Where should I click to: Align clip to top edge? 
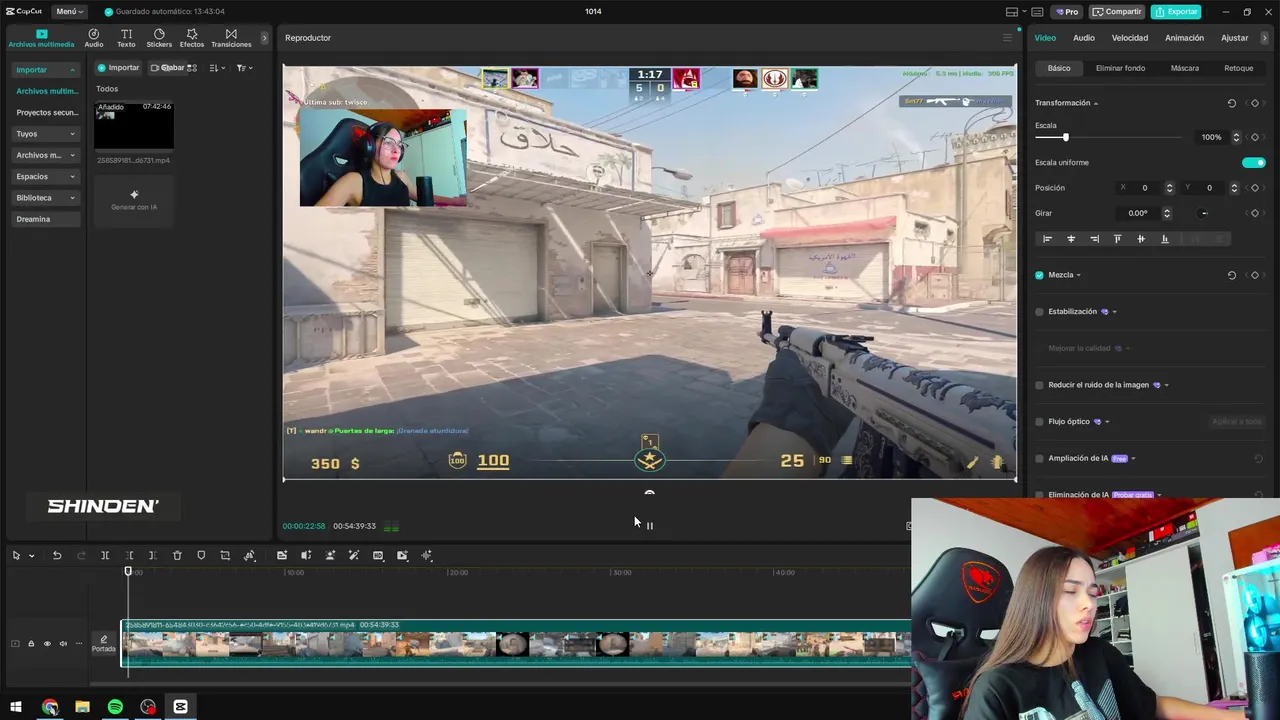click(1117, 239)
